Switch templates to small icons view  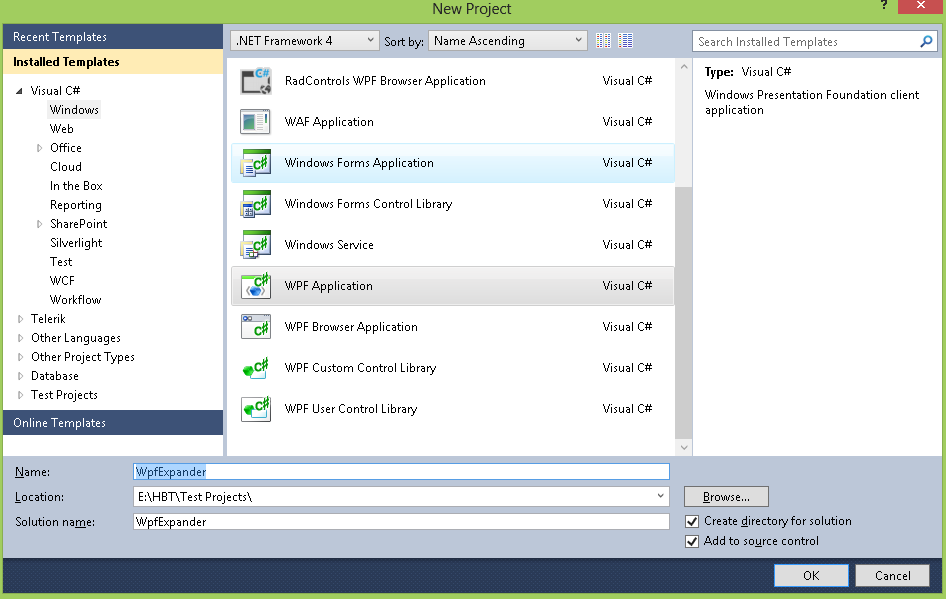(625, 40)
